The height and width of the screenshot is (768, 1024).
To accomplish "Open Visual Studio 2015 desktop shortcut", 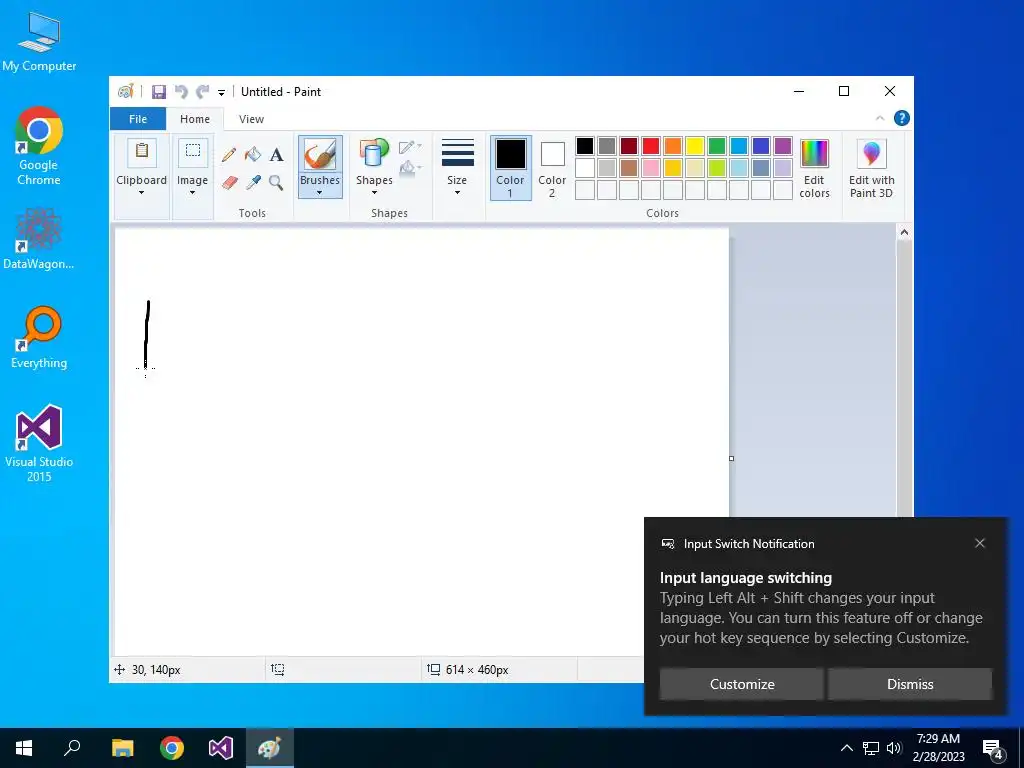I will pos(39,443).
